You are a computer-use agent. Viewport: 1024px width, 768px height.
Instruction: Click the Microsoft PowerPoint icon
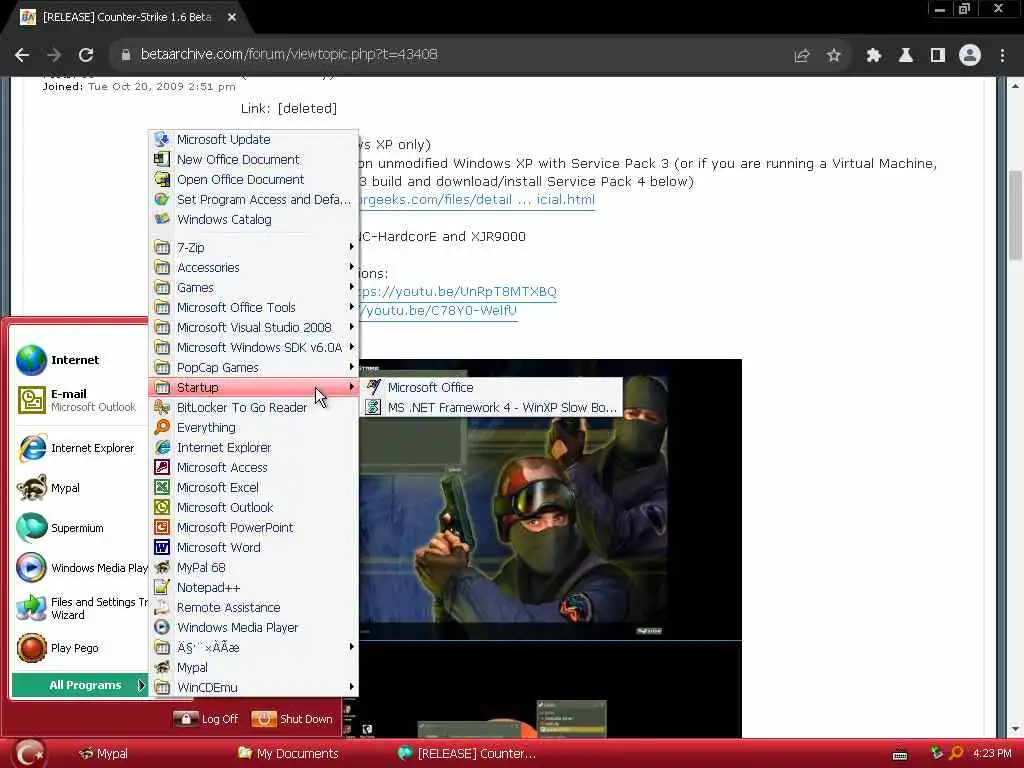[x=162, y=528]
